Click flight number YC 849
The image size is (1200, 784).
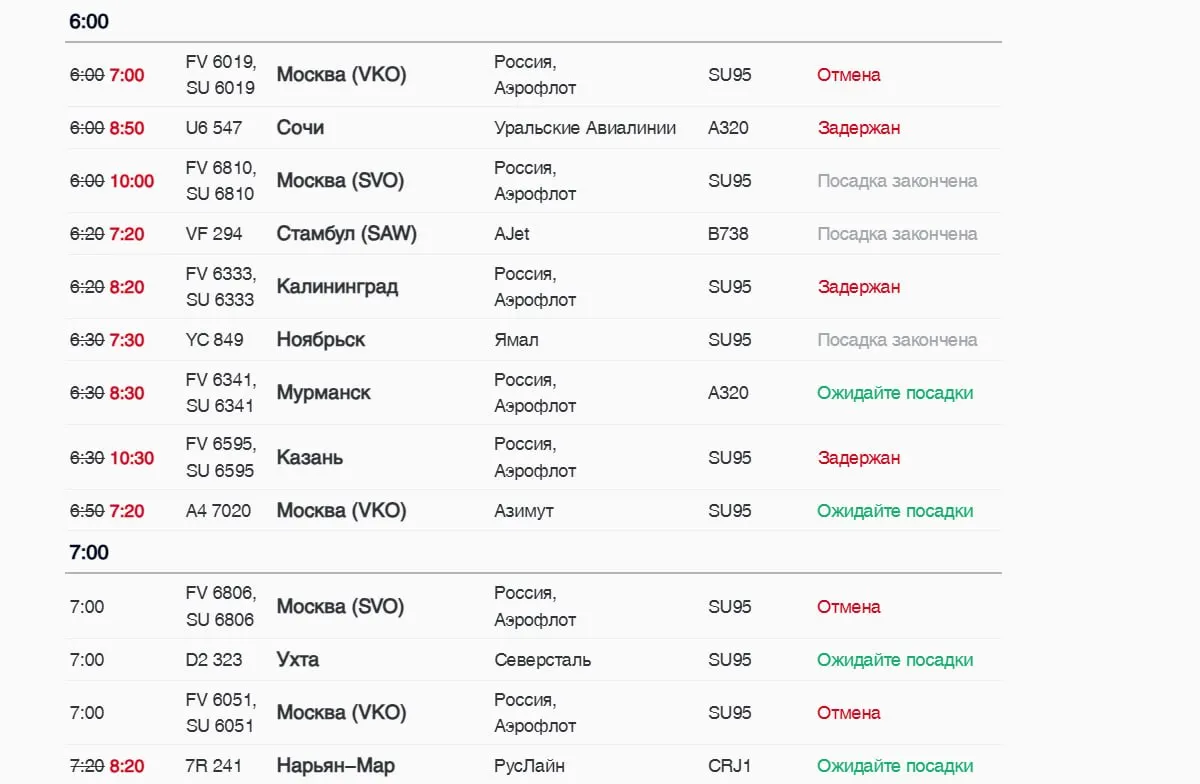pos(215,340)
